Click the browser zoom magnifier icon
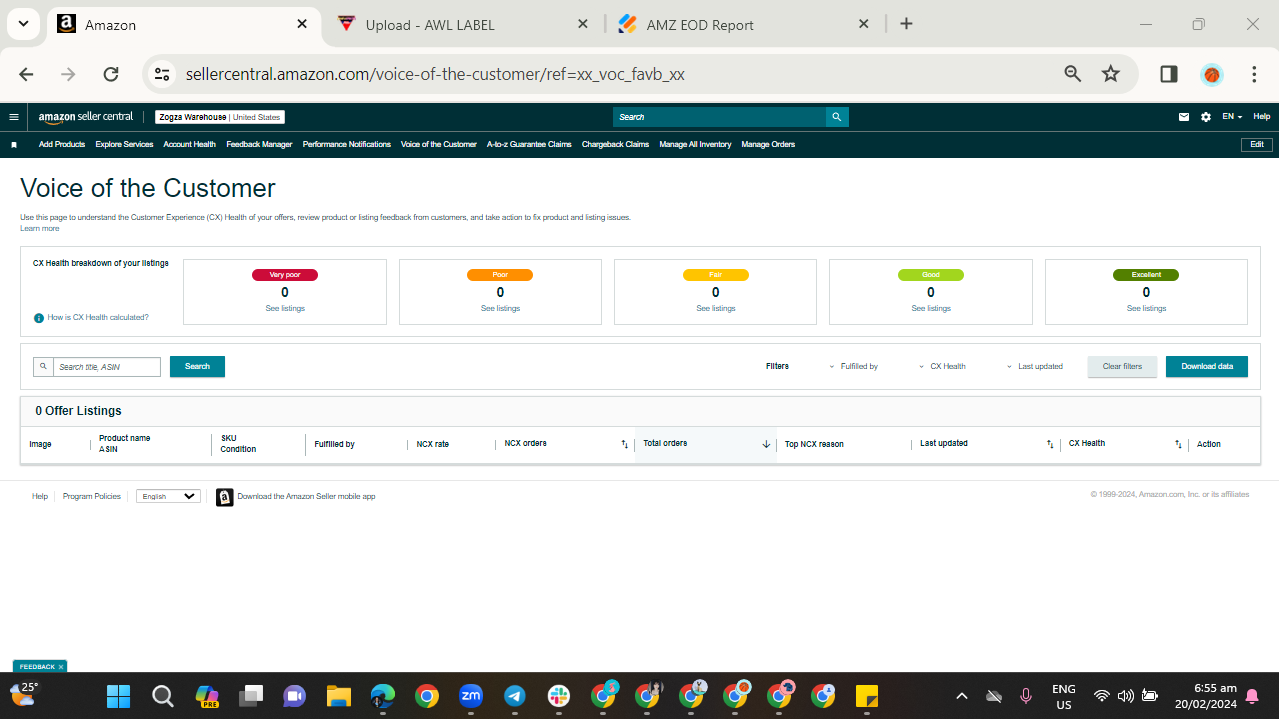 [1073, 74]
